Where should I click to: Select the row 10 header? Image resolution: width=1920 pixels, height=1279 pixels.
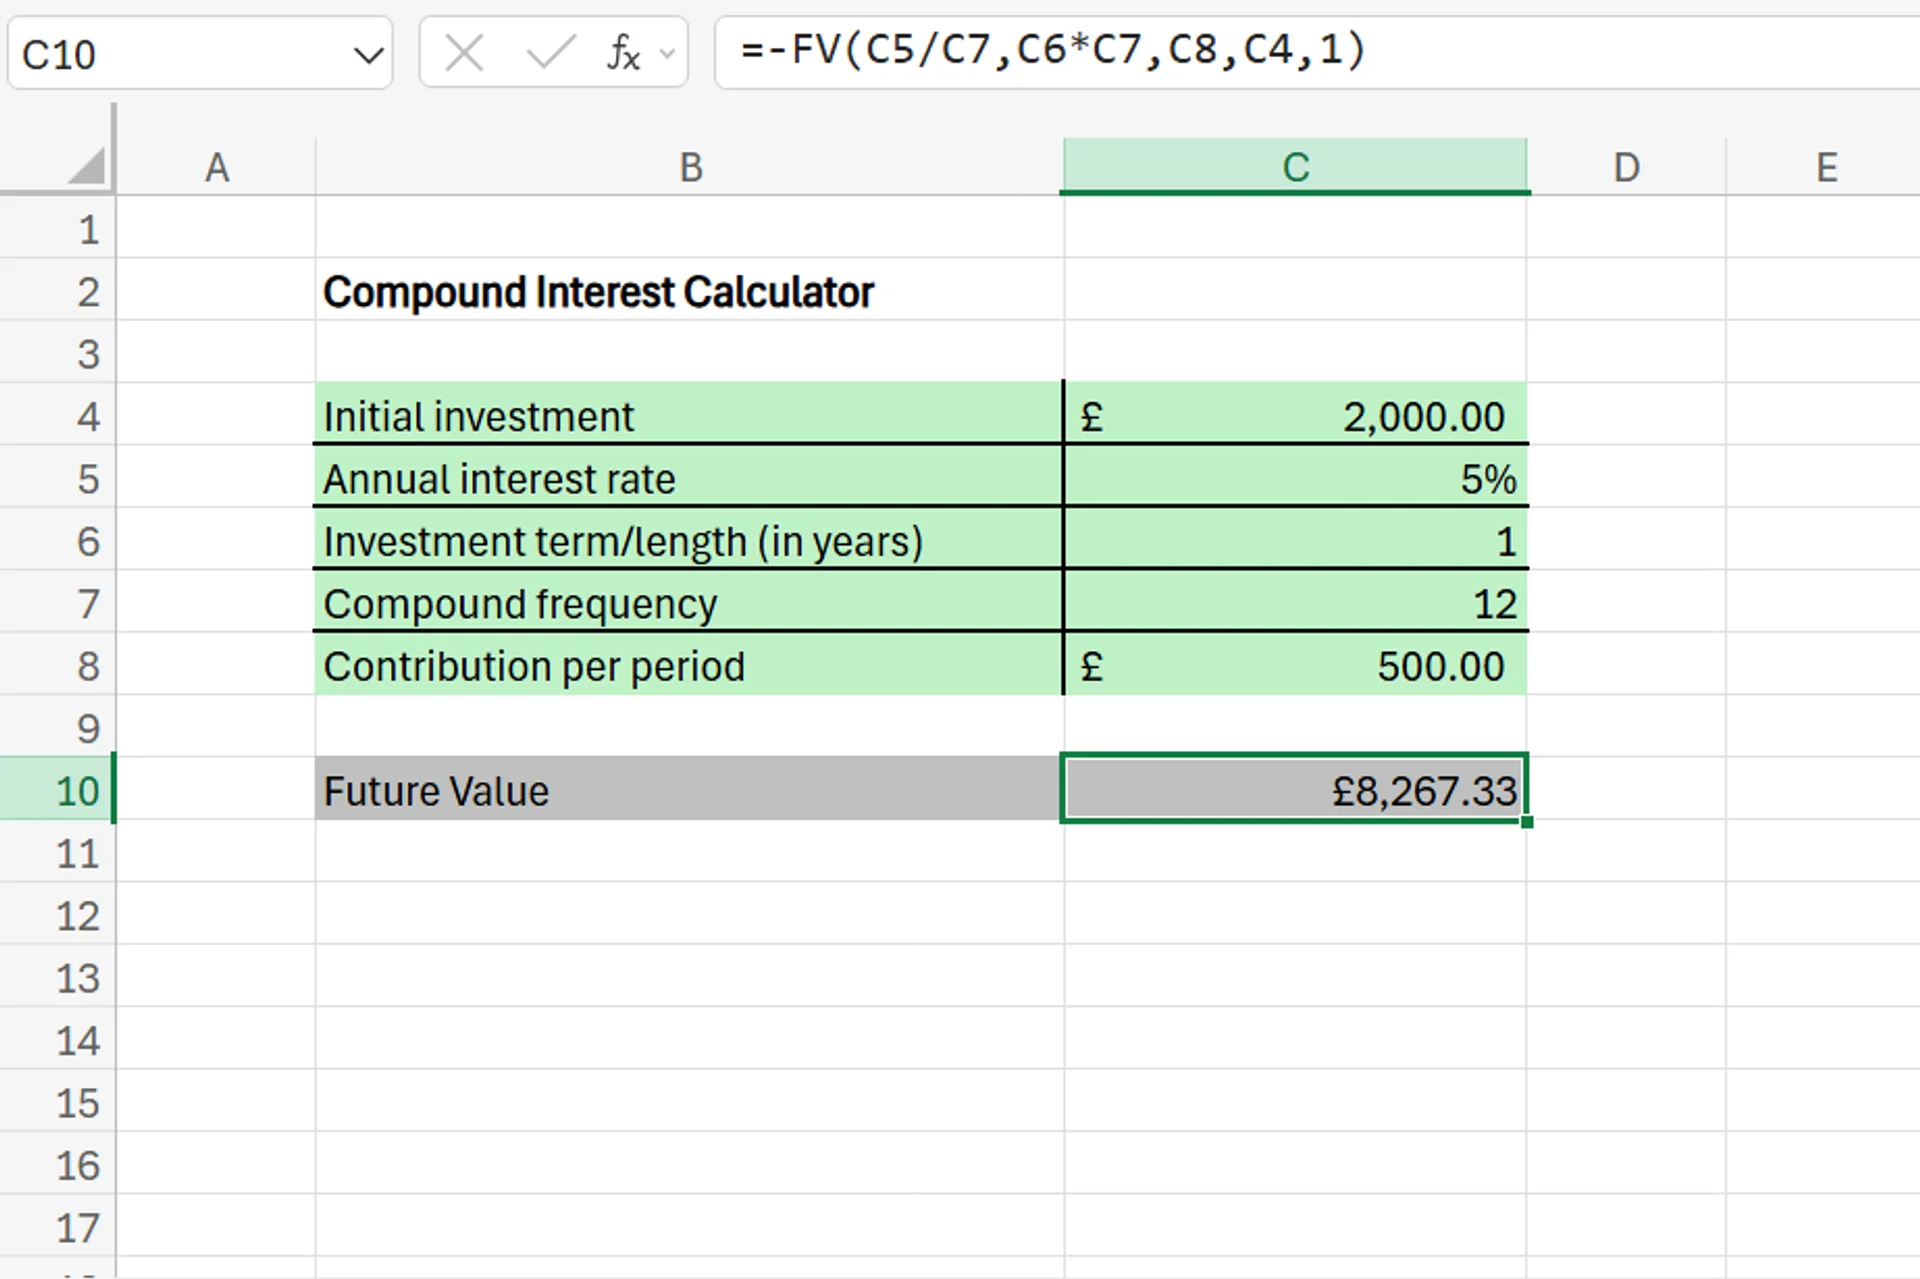[x=76, y=791]
